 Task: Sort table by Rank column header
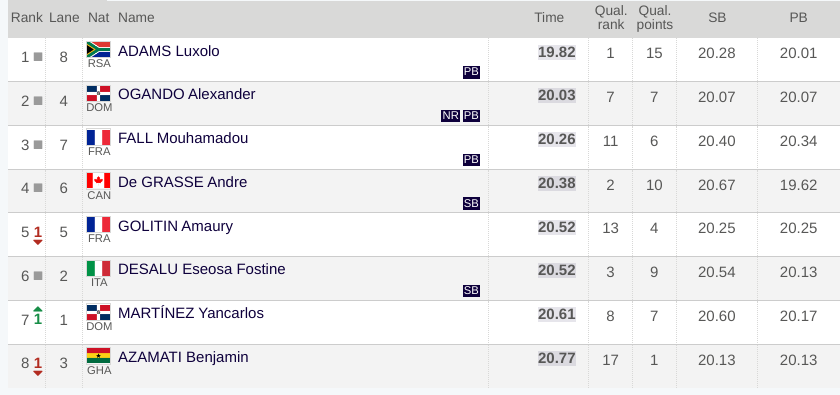point(27,18)
